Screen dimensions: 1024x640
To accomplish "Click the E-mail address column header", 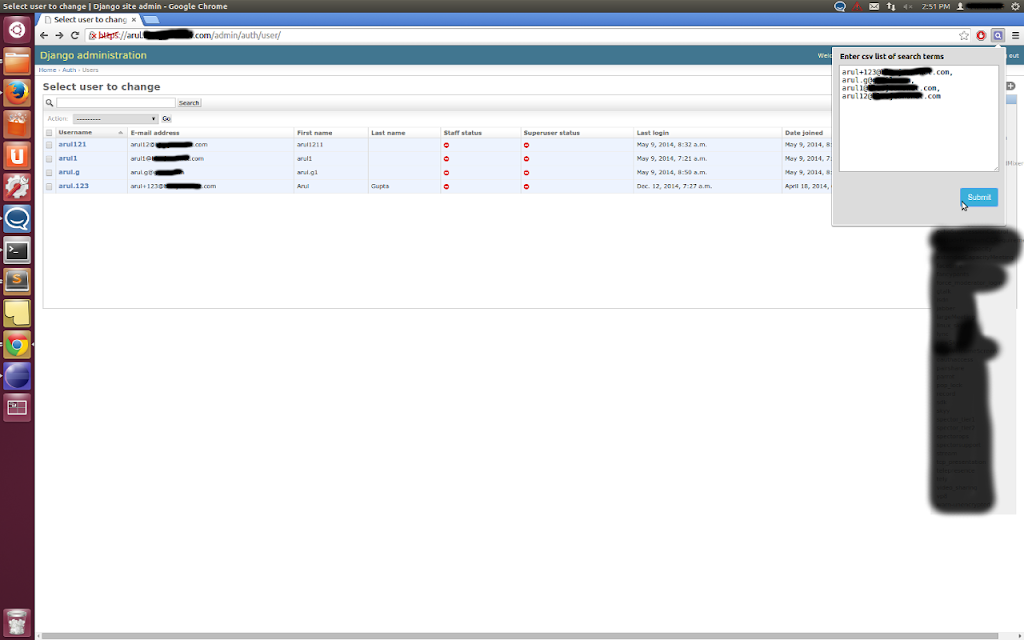I will (x=156, y=133).
